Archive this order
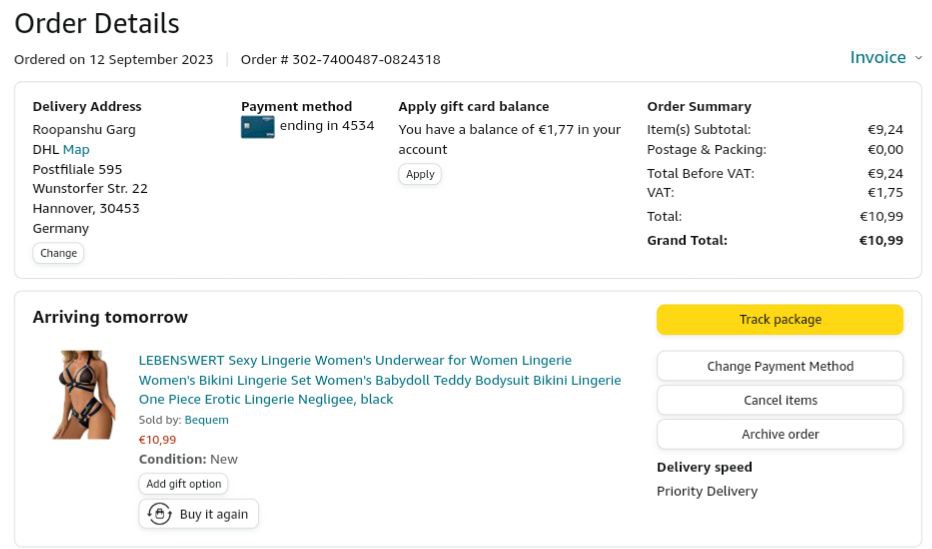The image size is (932, 549). (x=779, y=434)
